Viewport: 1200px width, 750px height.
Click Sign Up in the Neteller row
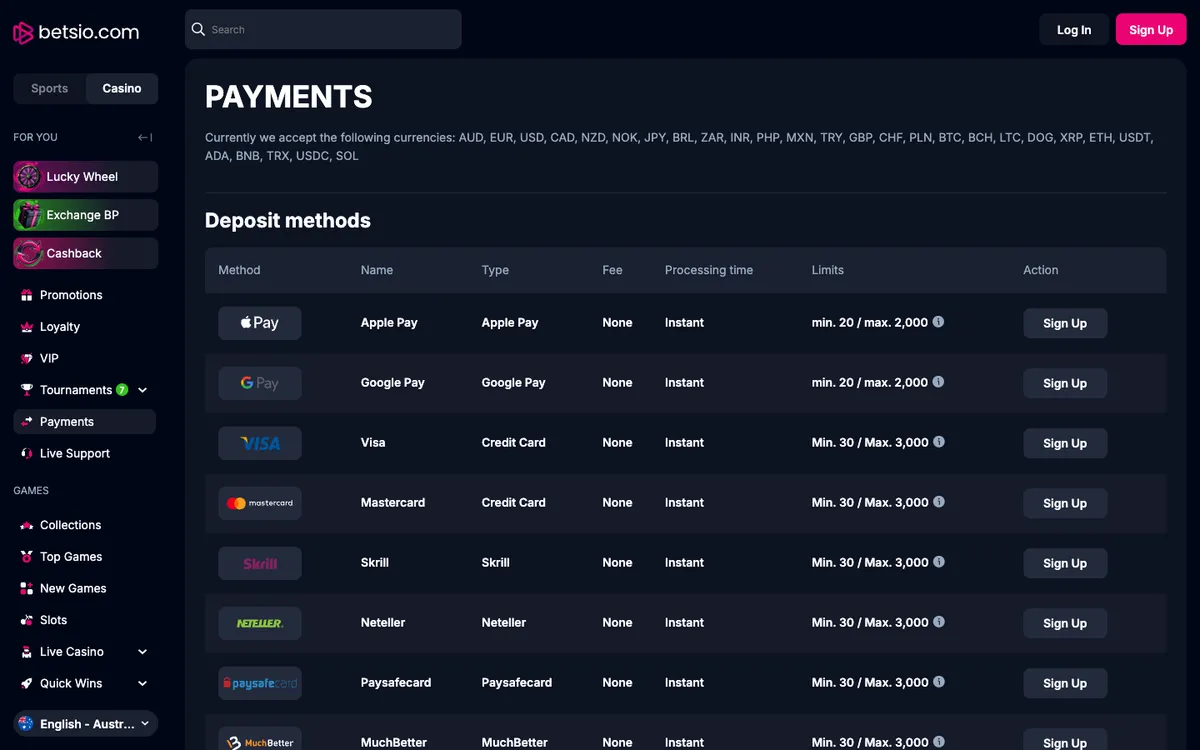pyautogui.click(x=1065, y=623)
